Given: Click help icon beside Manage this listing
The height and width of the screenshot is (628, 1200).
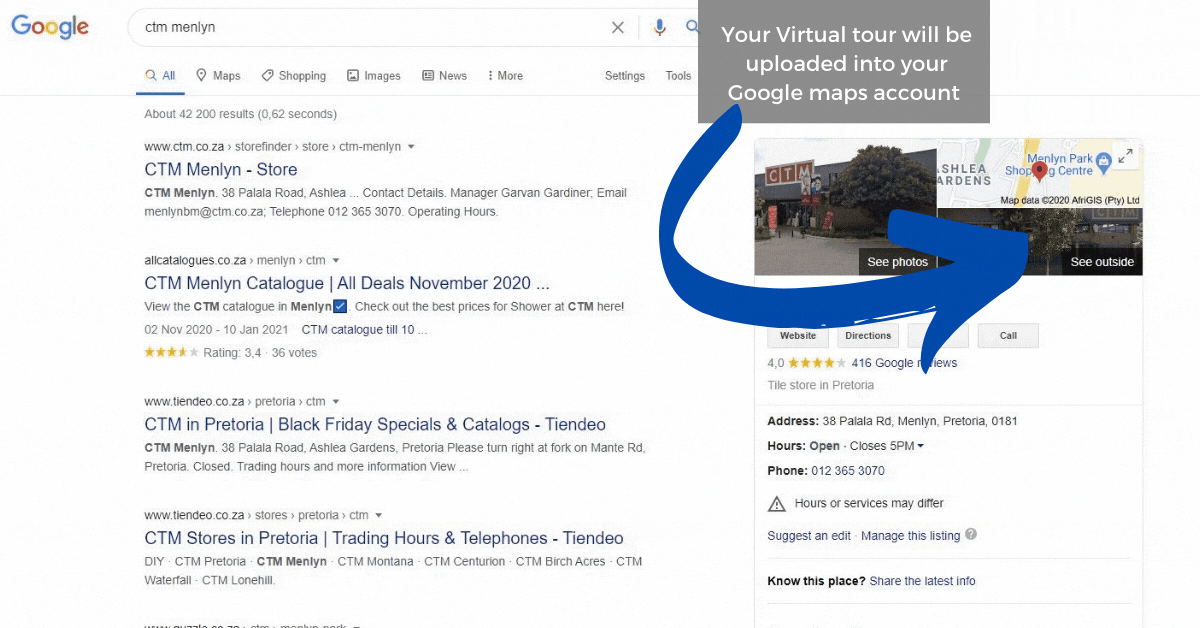Looking at the screenshot, I should click(x=971, y=535).
